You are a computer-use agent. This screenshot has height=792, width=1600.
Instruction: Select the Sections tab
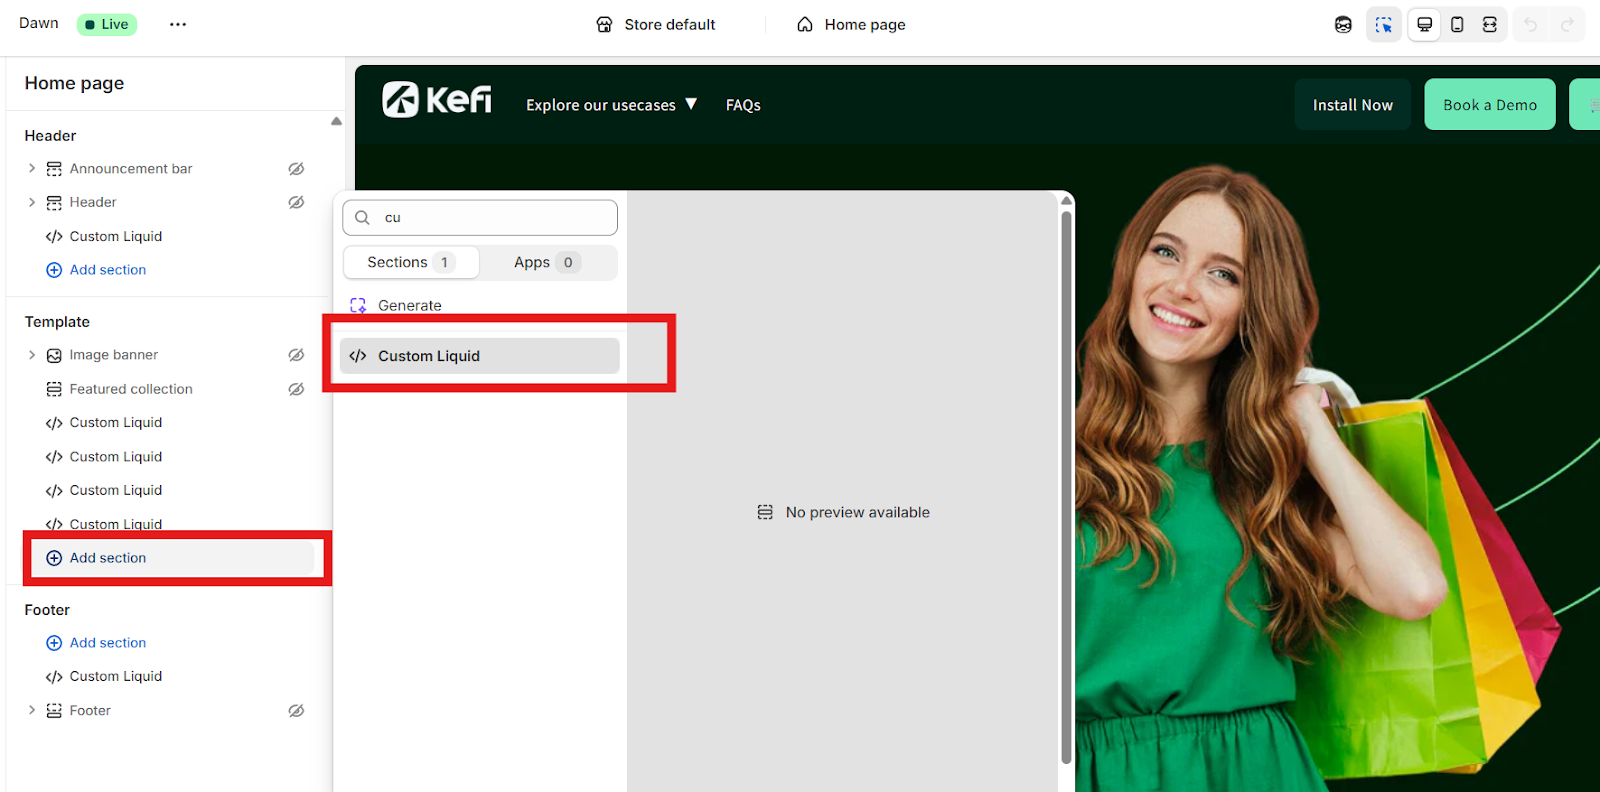[411, 262]
